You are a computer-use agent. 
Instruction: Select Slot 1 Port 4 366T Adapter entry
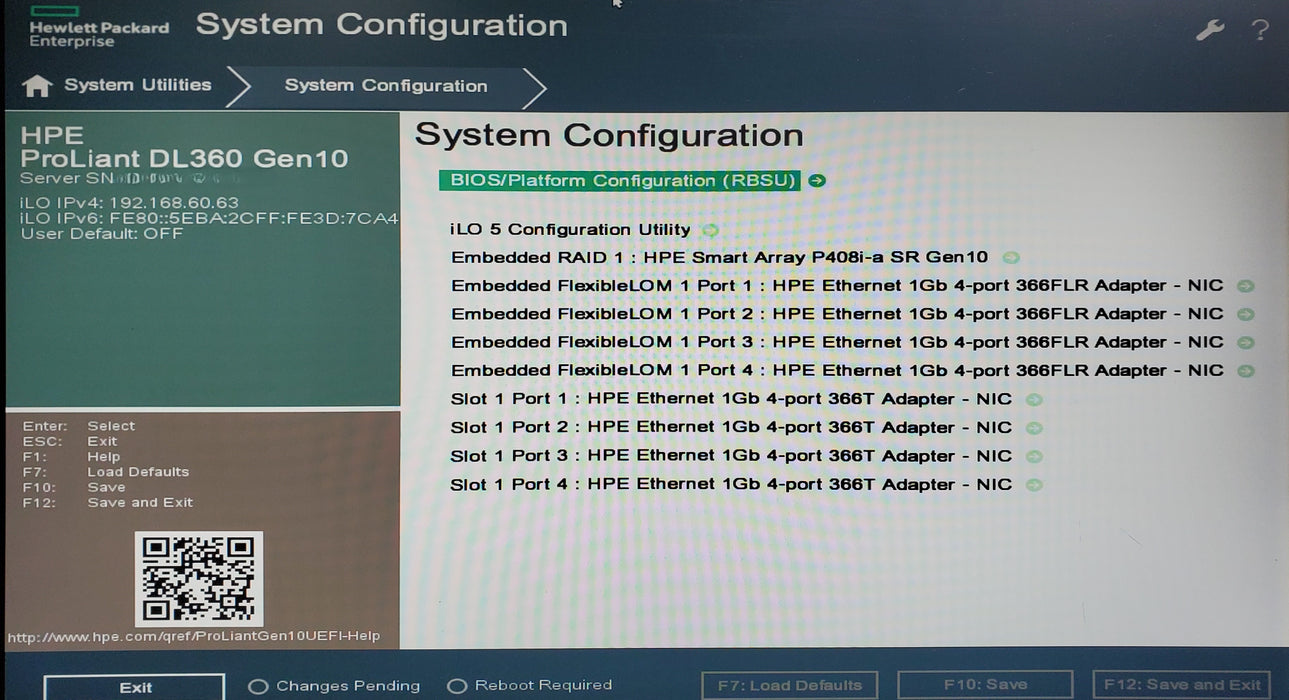coord(731,485)
